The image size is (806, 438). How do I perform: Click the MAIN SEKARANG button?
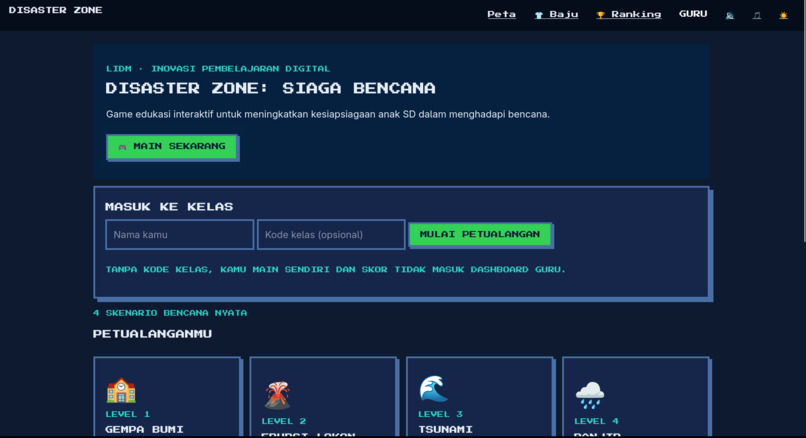(x=172, y=147)
